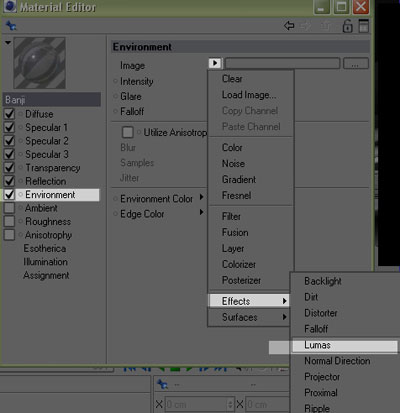The height and width of the screenshot is (413, 400).
Task: Click the Glare parameter label
Action: [x=131, y=97]
